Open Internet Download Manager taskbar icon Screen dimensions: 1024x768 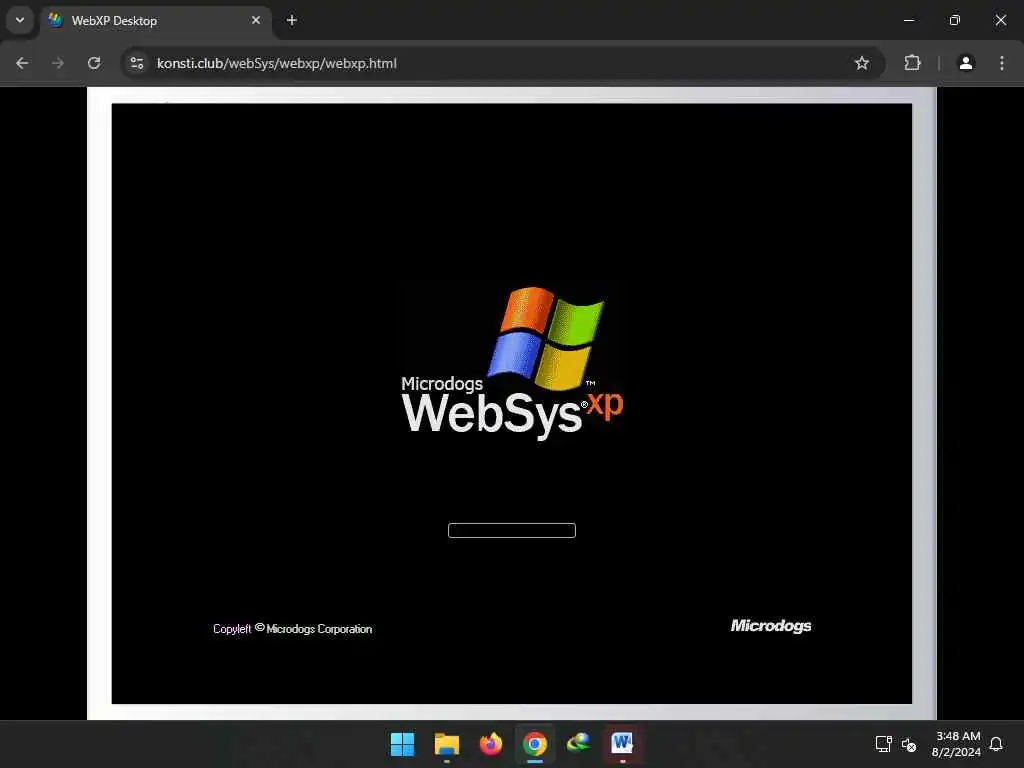pos(579,744)
